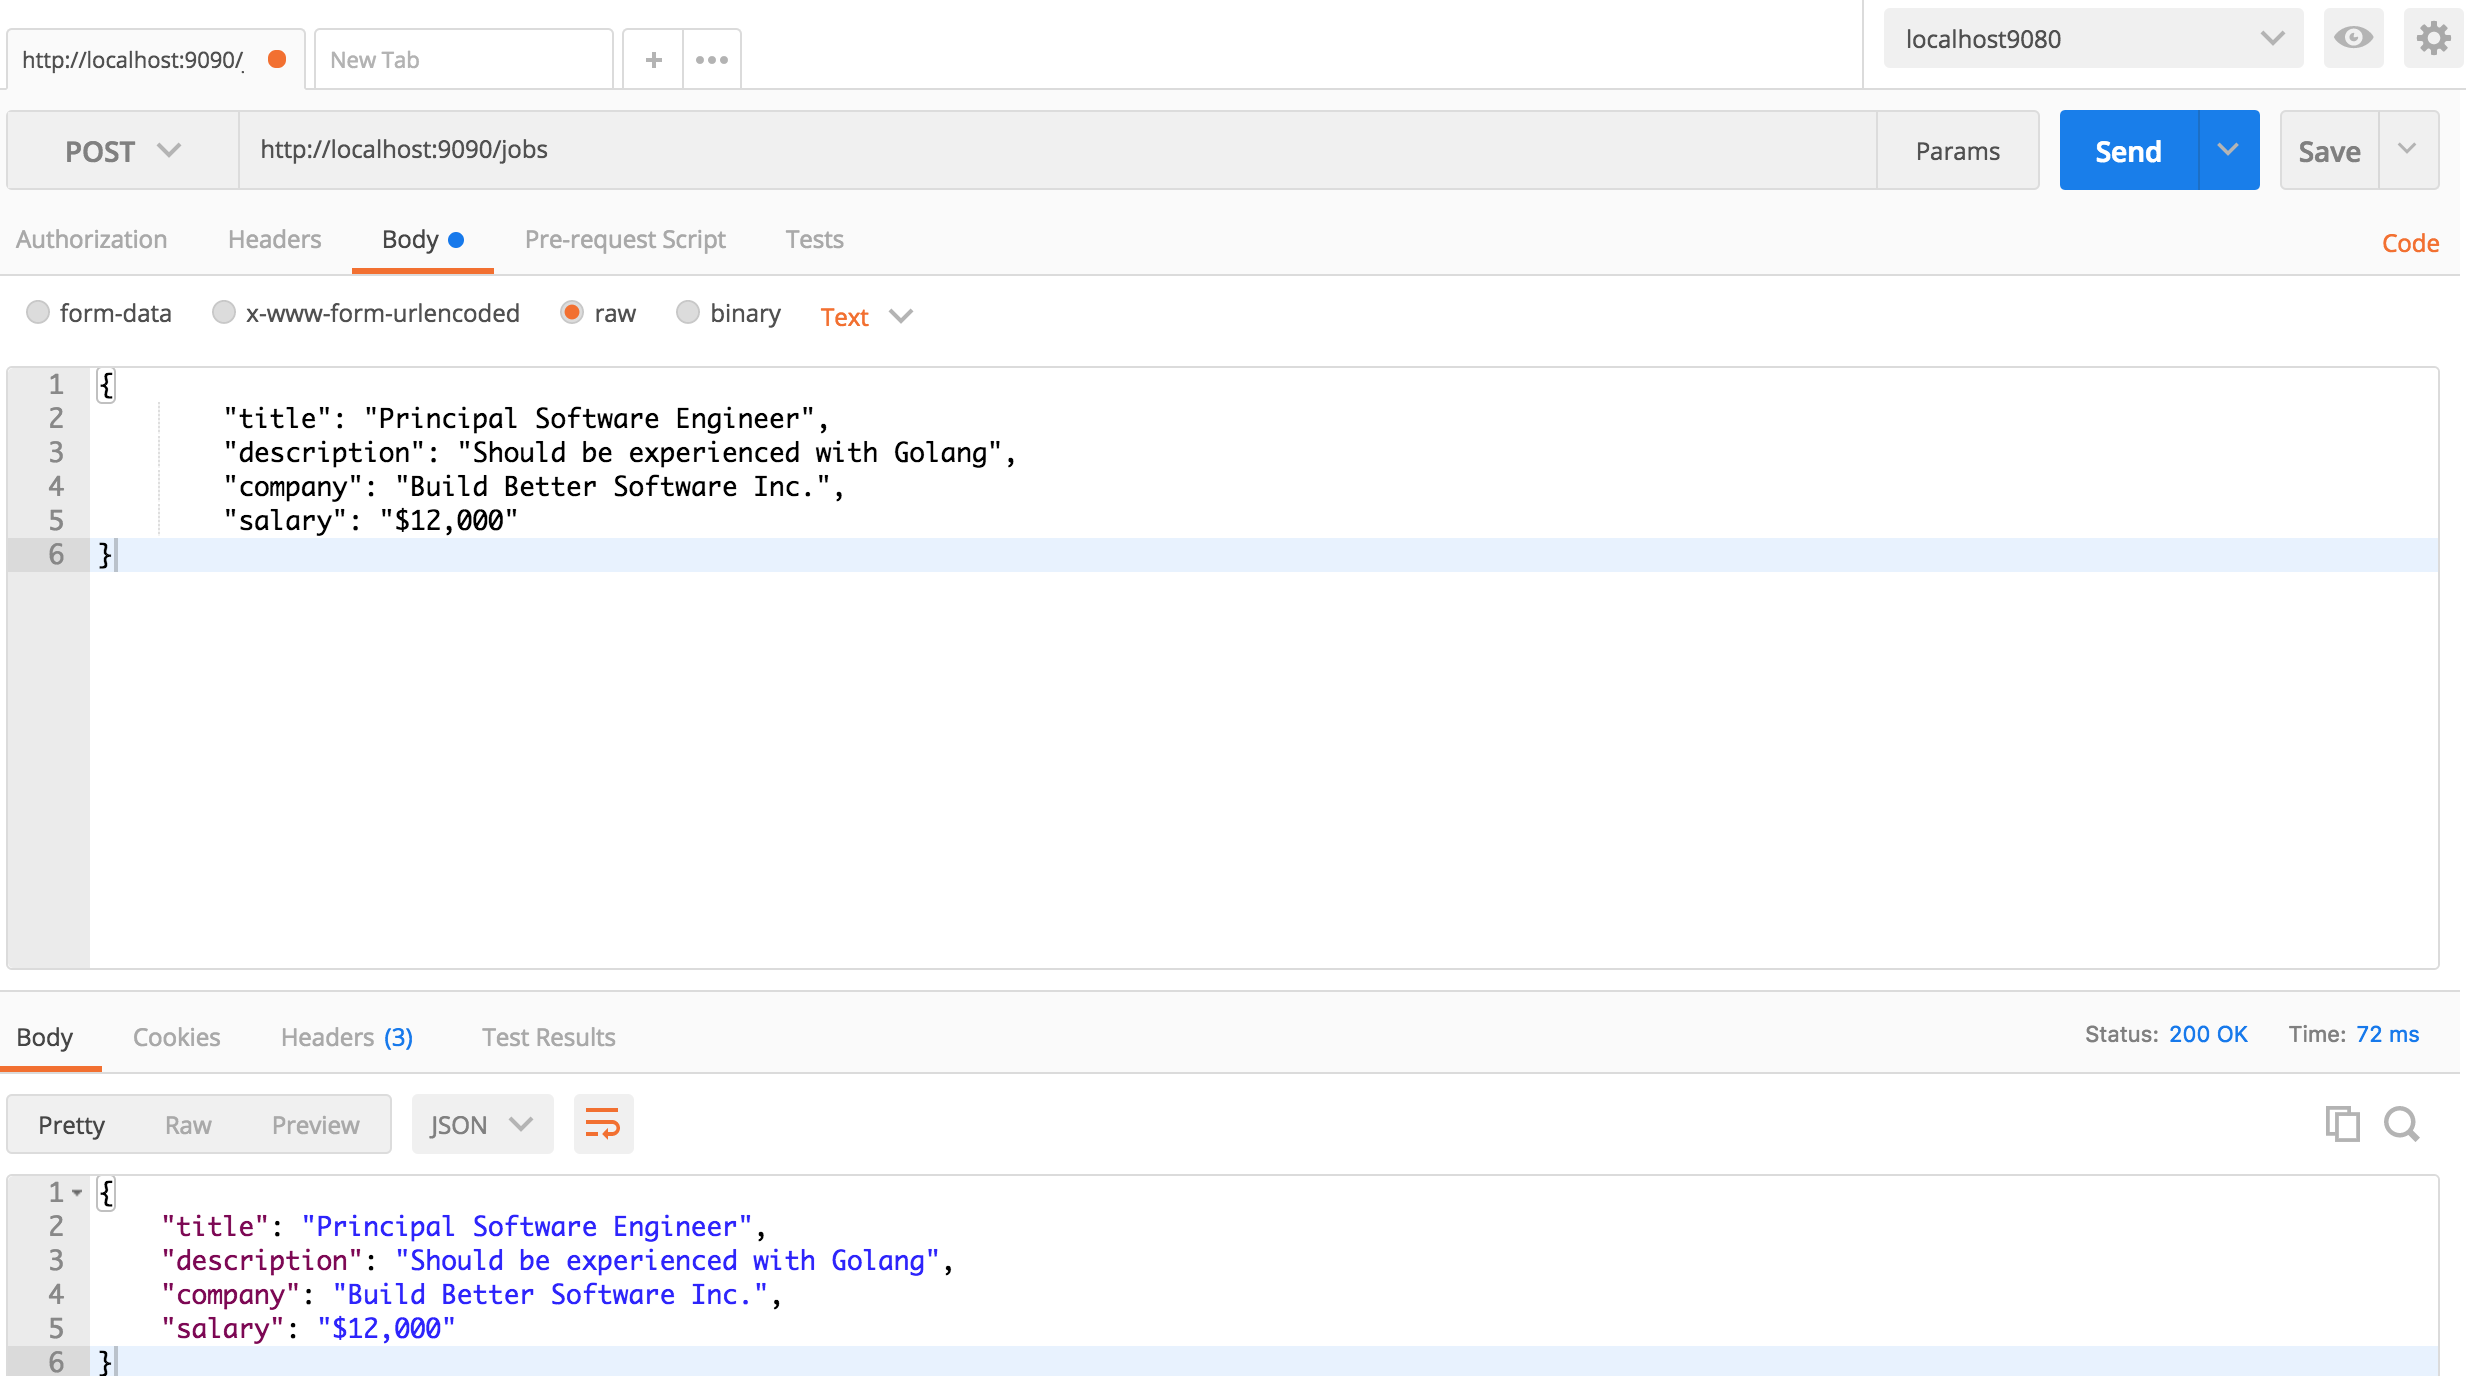
Task: Click the new tab plus icon
Action: (654, 58)
